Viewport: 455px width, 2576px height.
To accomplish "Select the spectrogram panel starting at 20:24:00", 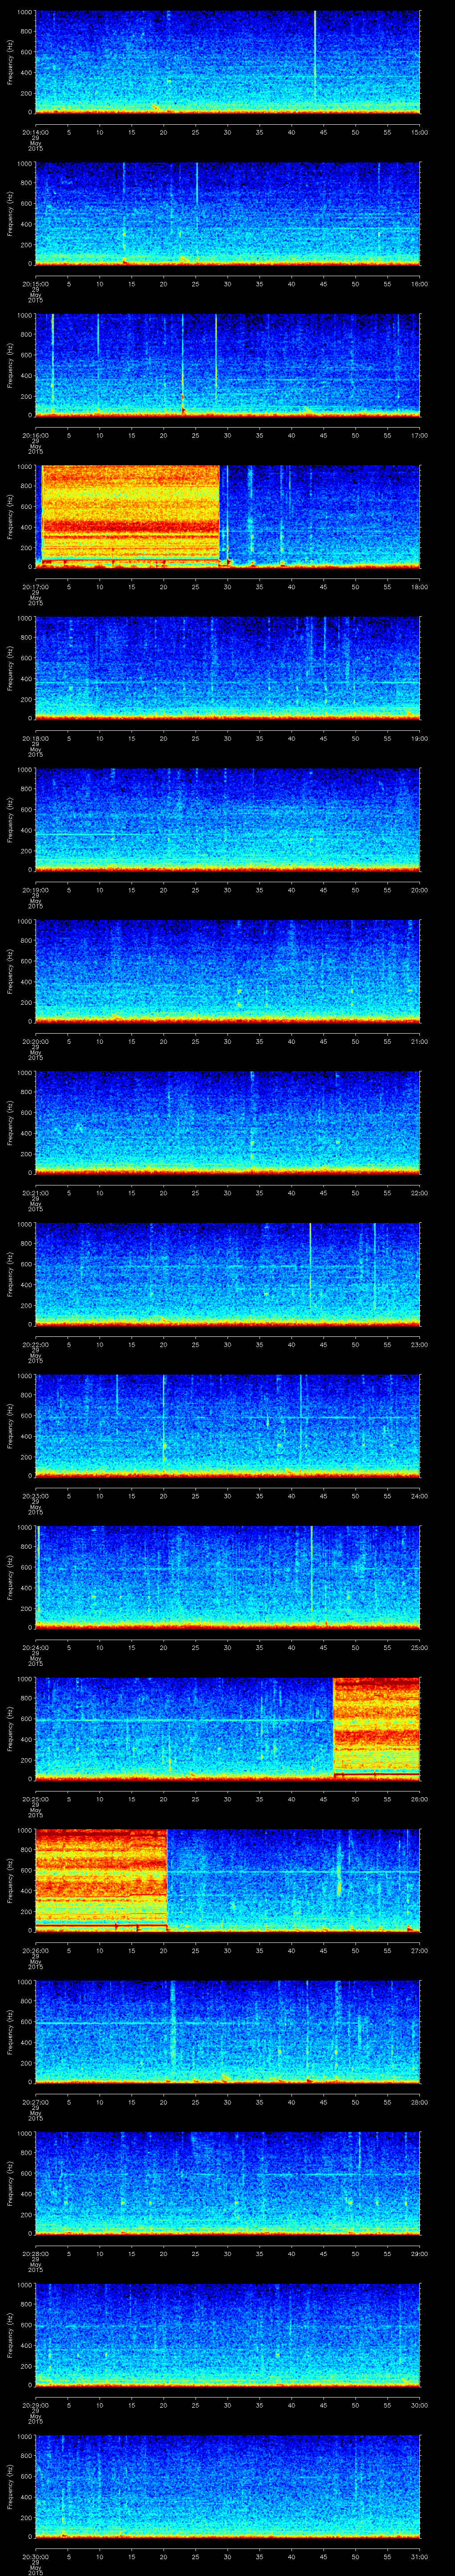I will 228,1577.
